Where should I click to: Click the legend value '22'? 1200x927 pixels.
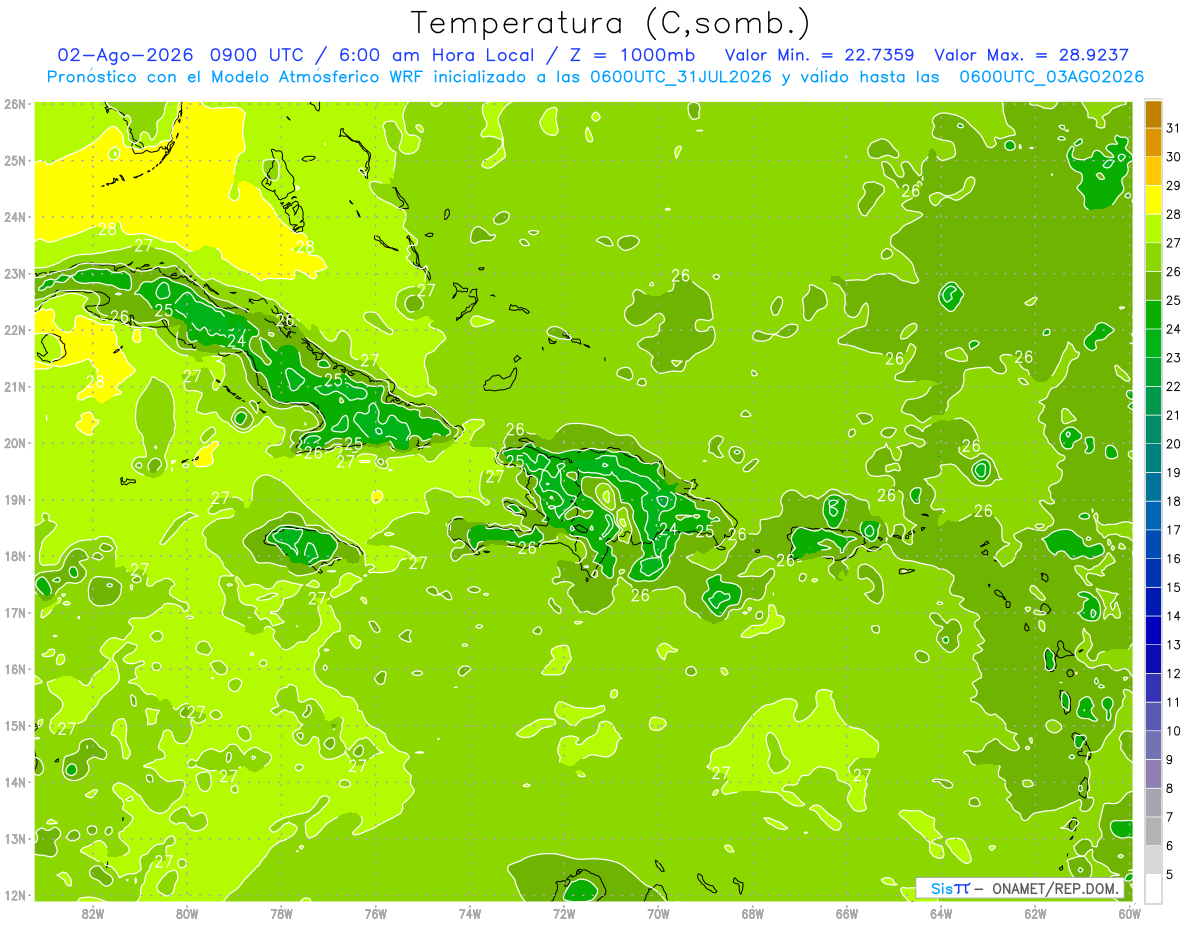coord(1173,386)
